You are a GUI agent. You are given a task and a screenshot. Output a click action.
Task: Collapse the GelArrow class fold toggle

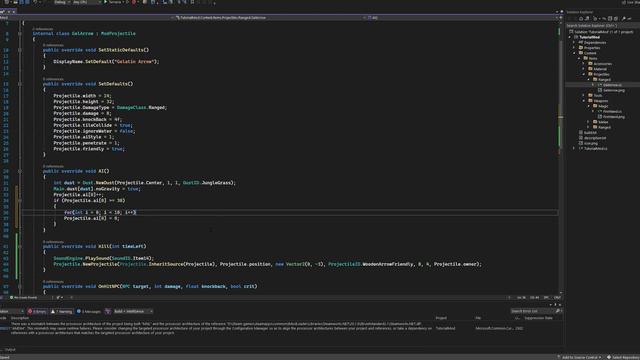[x=20, y=33]
